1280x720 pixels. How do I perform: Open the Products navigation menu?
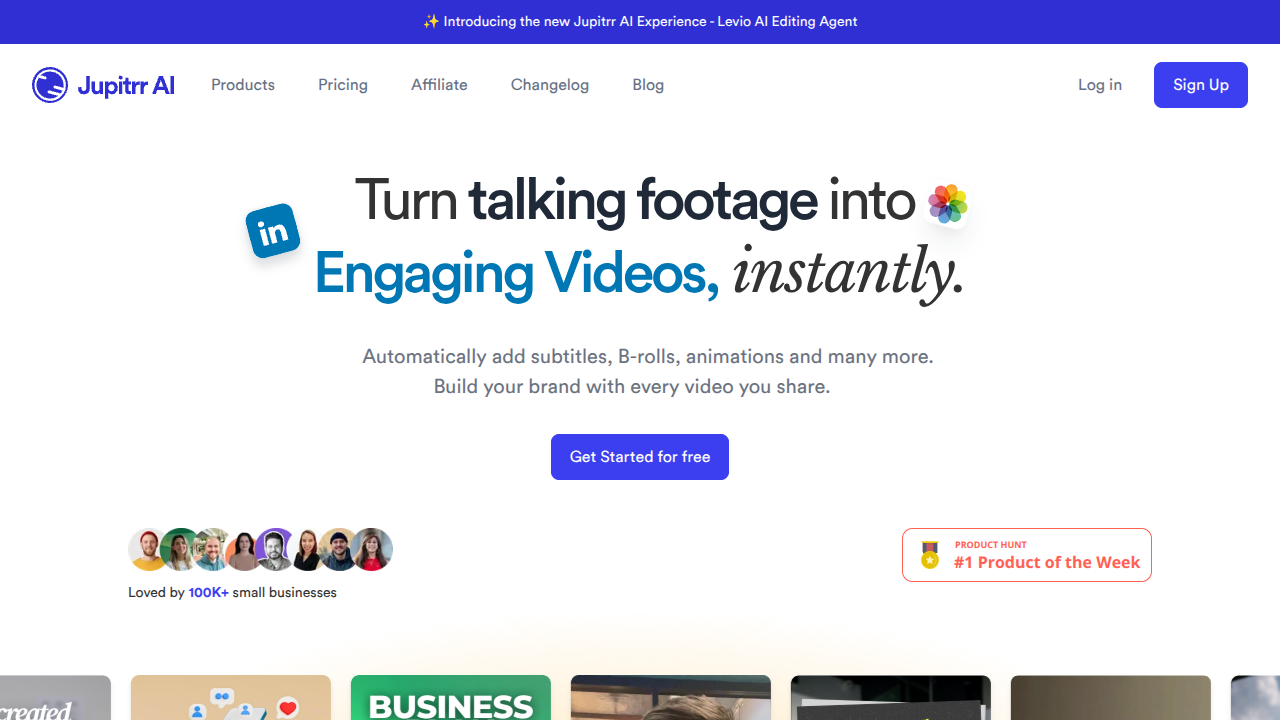[x=242, y=85]
